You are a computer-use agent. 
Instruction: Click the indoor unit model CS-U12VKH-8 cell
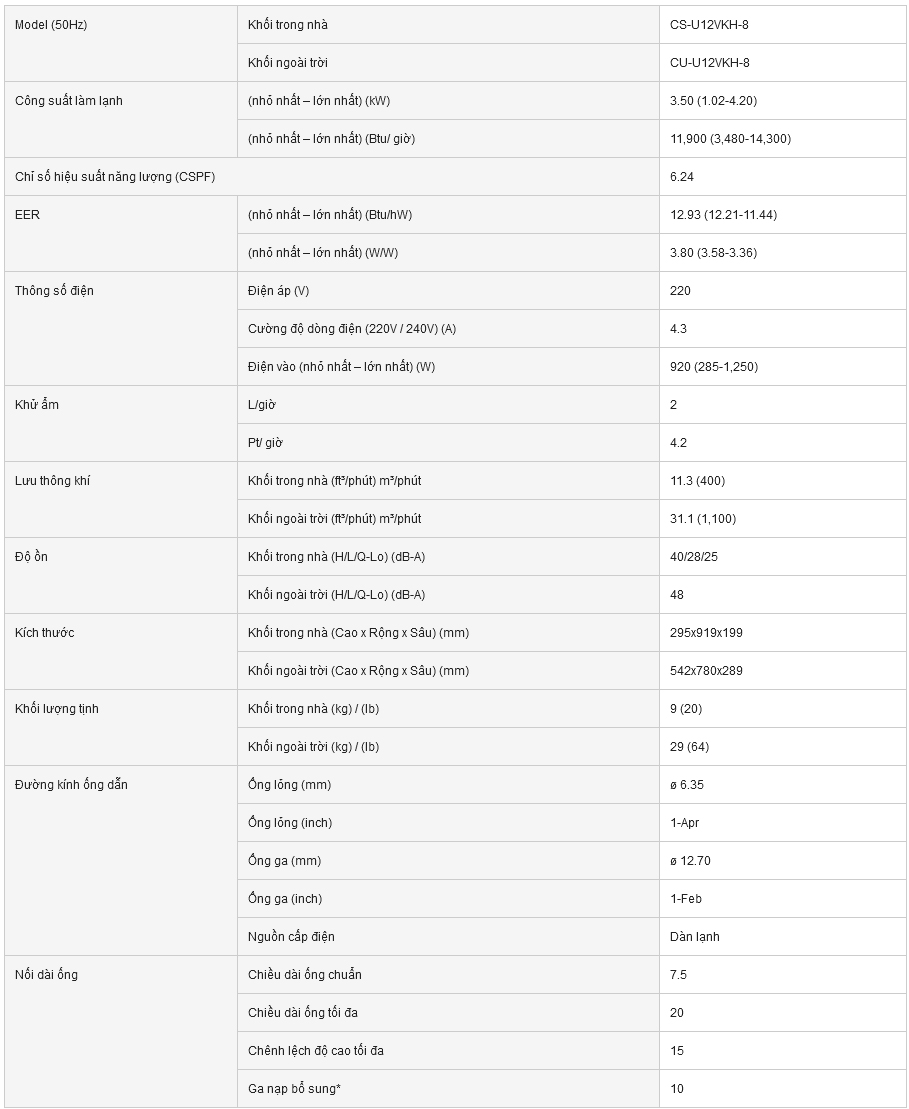709,25
